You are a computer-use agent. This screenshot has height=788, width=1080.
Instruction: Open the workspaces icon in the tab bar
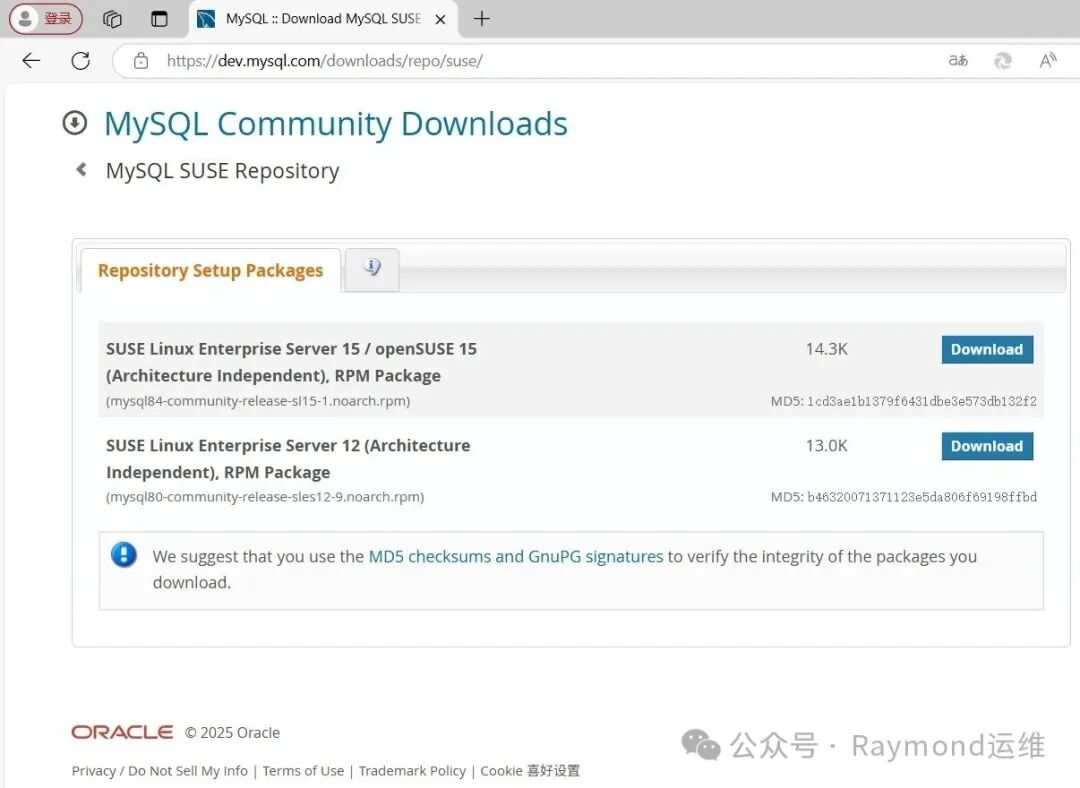point(112,19)
